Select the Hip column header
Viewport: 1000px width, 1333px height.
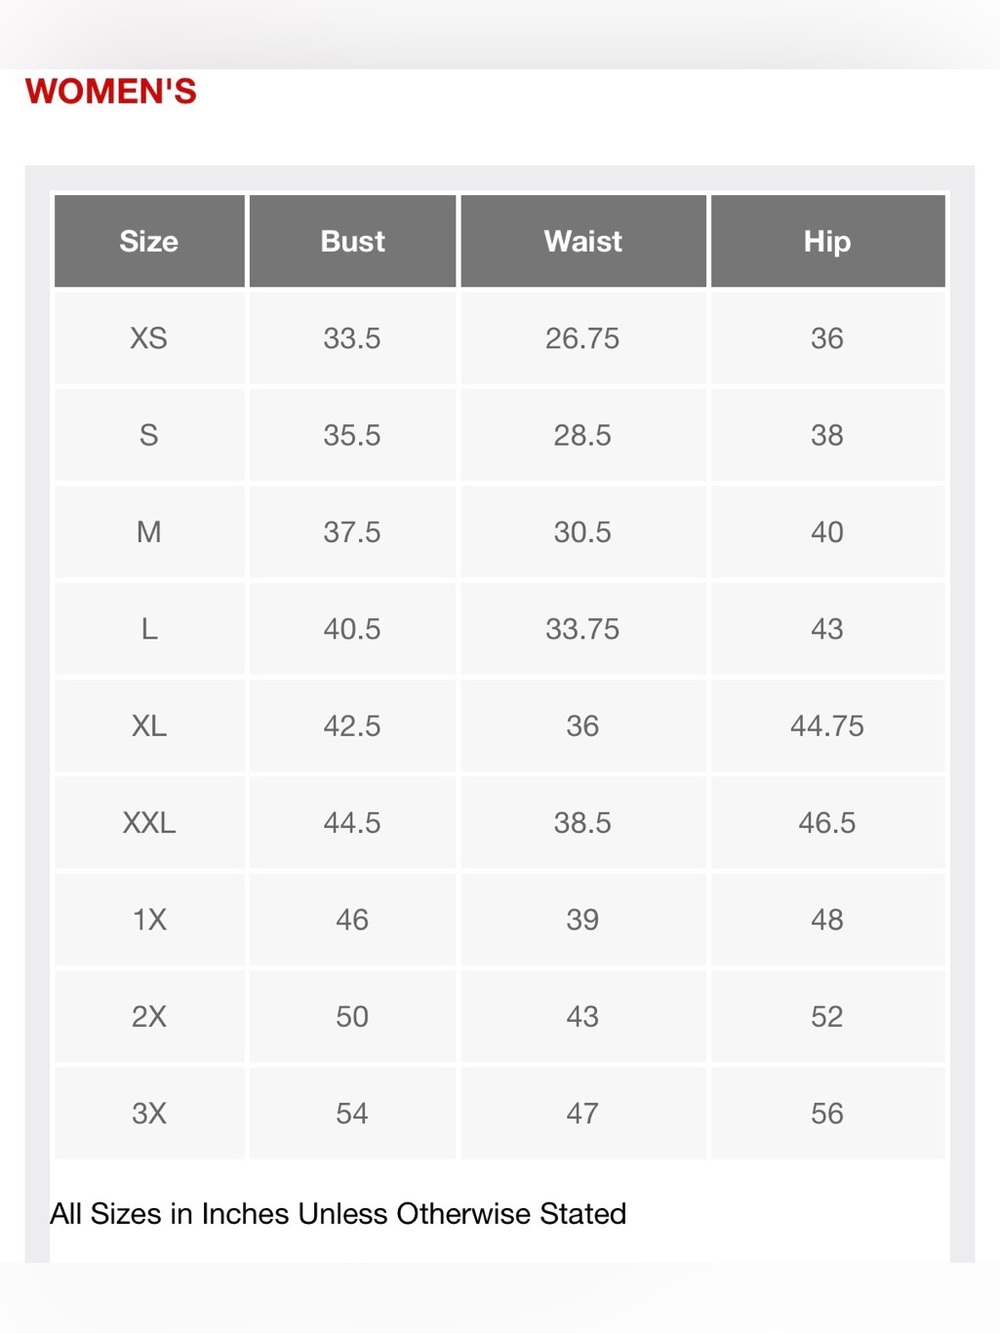[x=827, y=241]
